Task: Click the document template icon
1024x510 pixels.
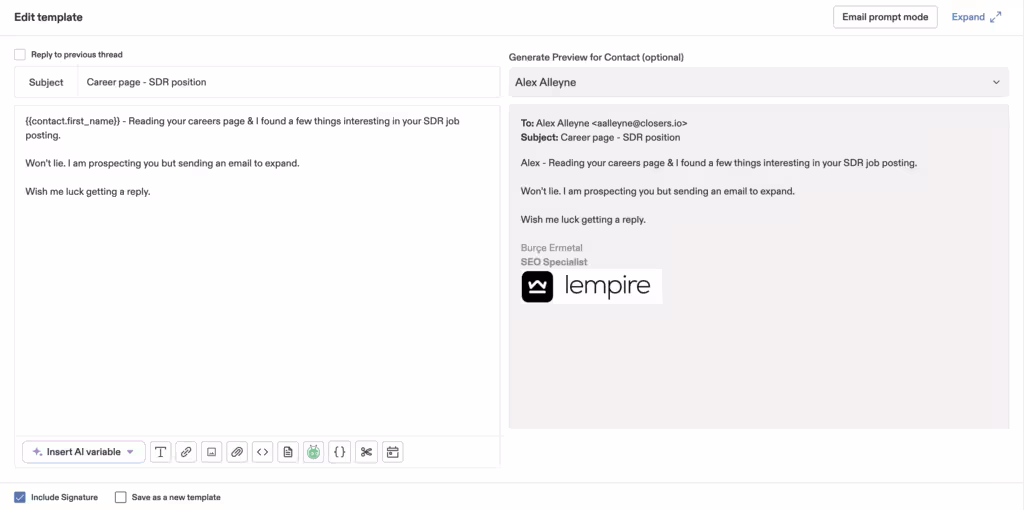Action: click(288, 452)
